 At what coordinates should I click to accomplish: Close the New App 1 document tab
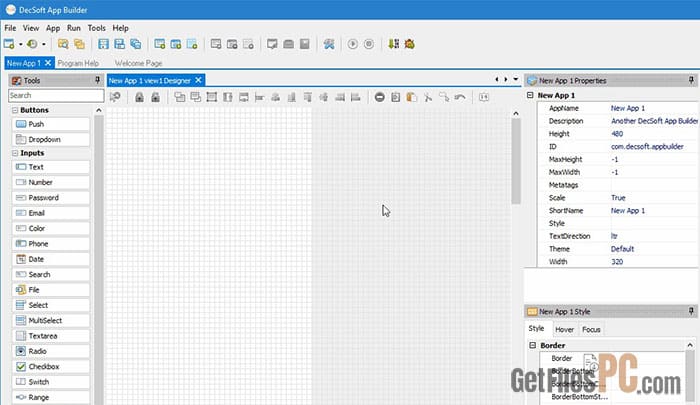point(48,63)
